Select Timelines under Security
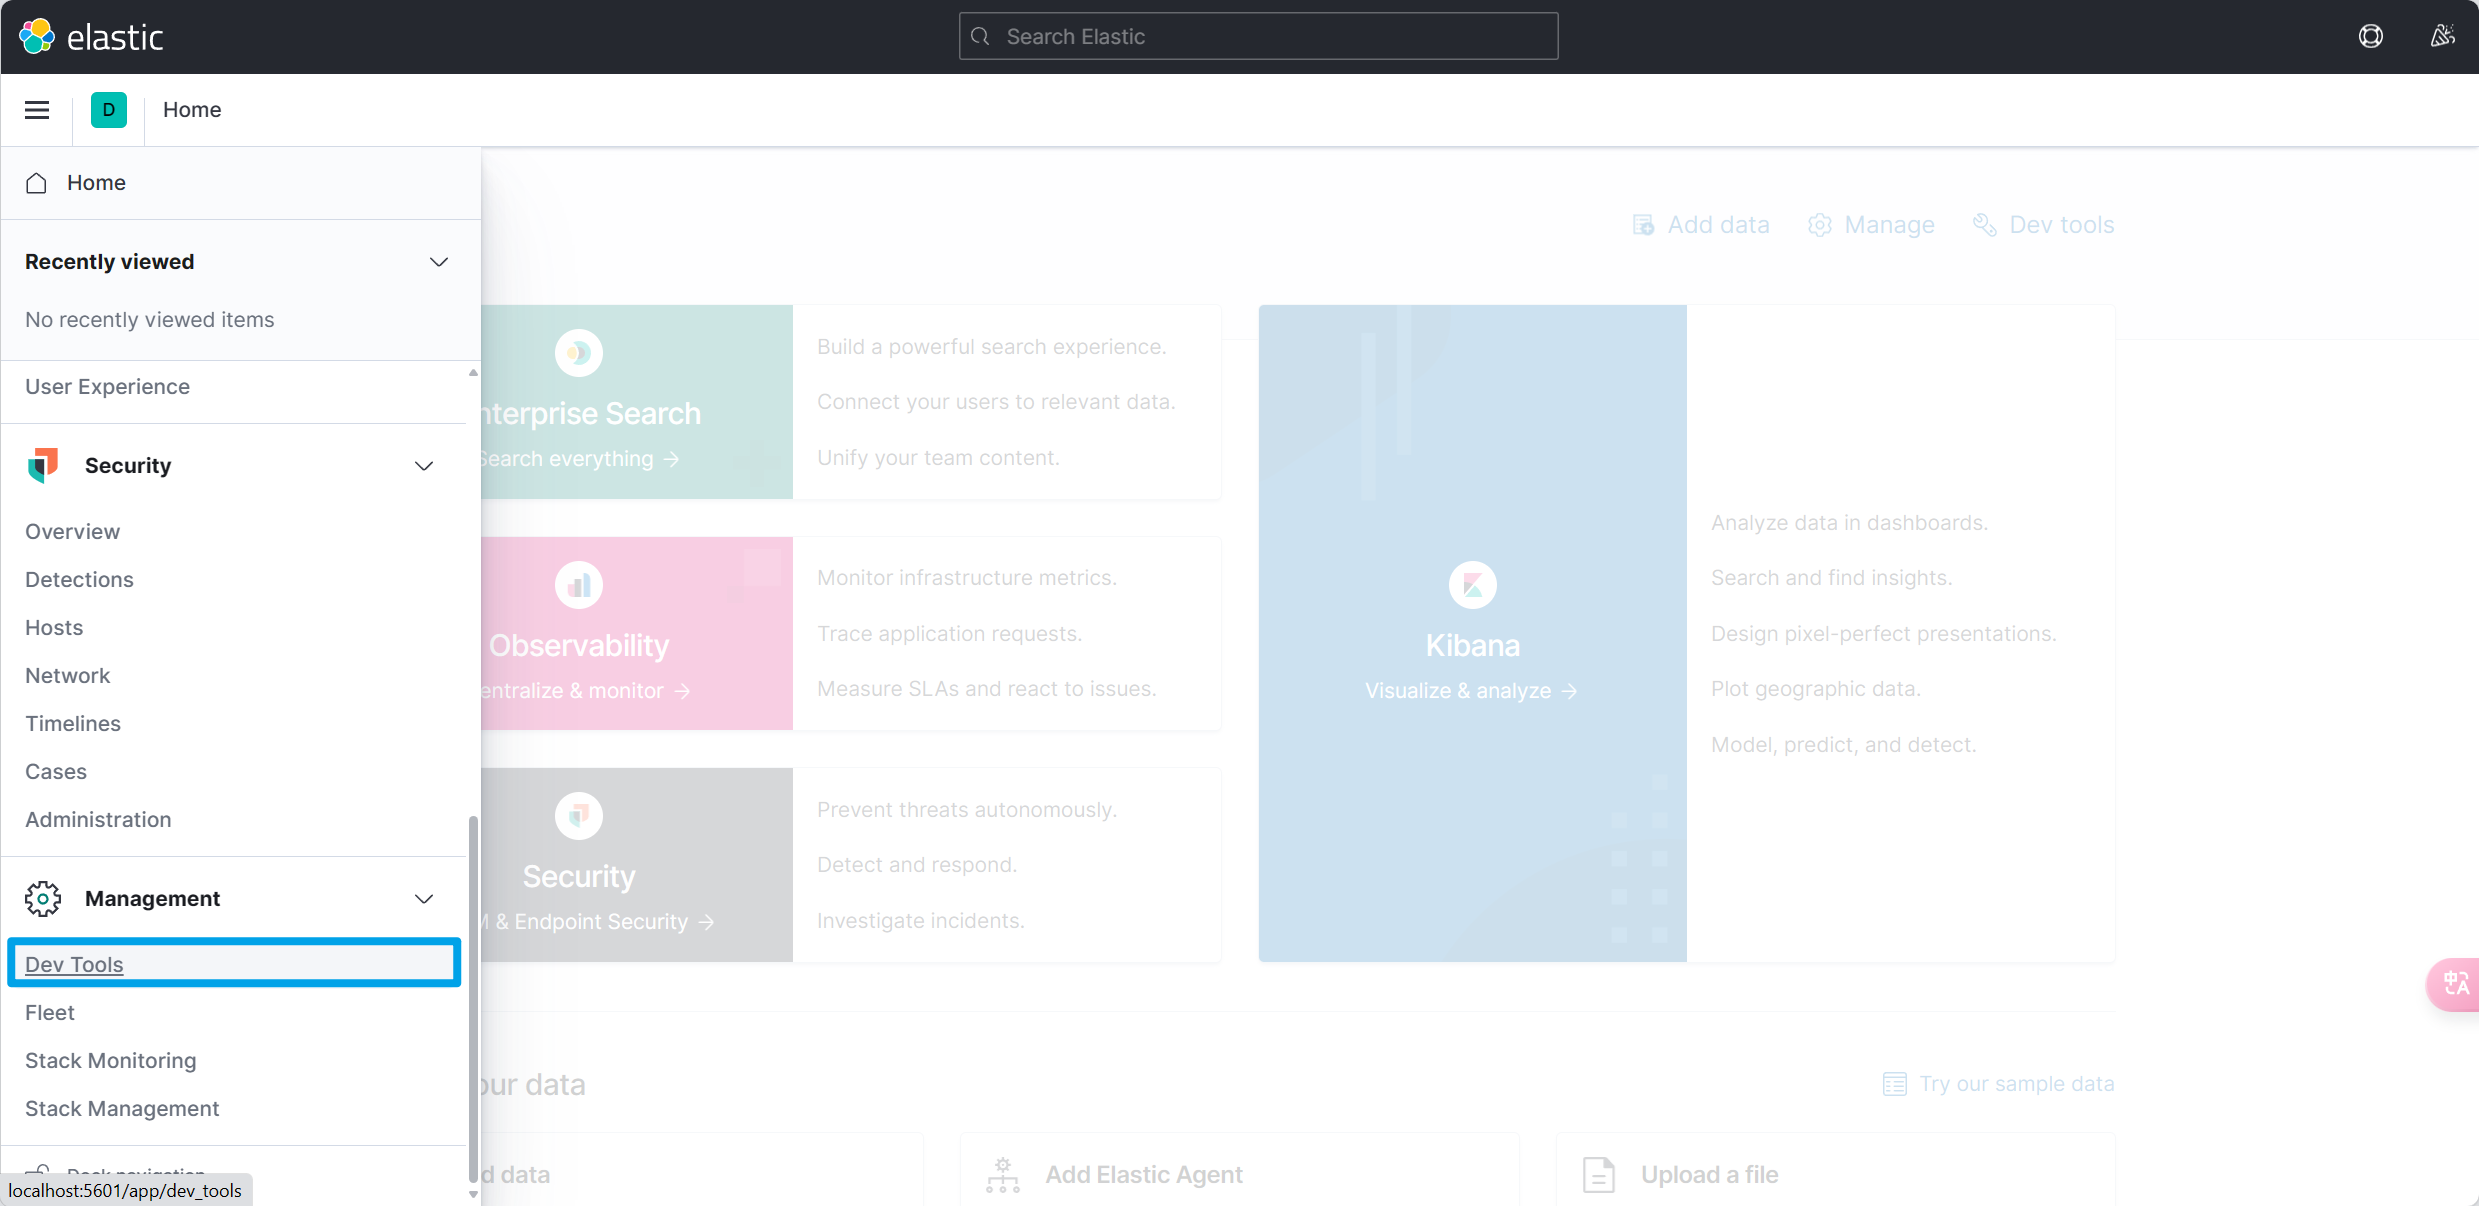 [x=73, y=723]
